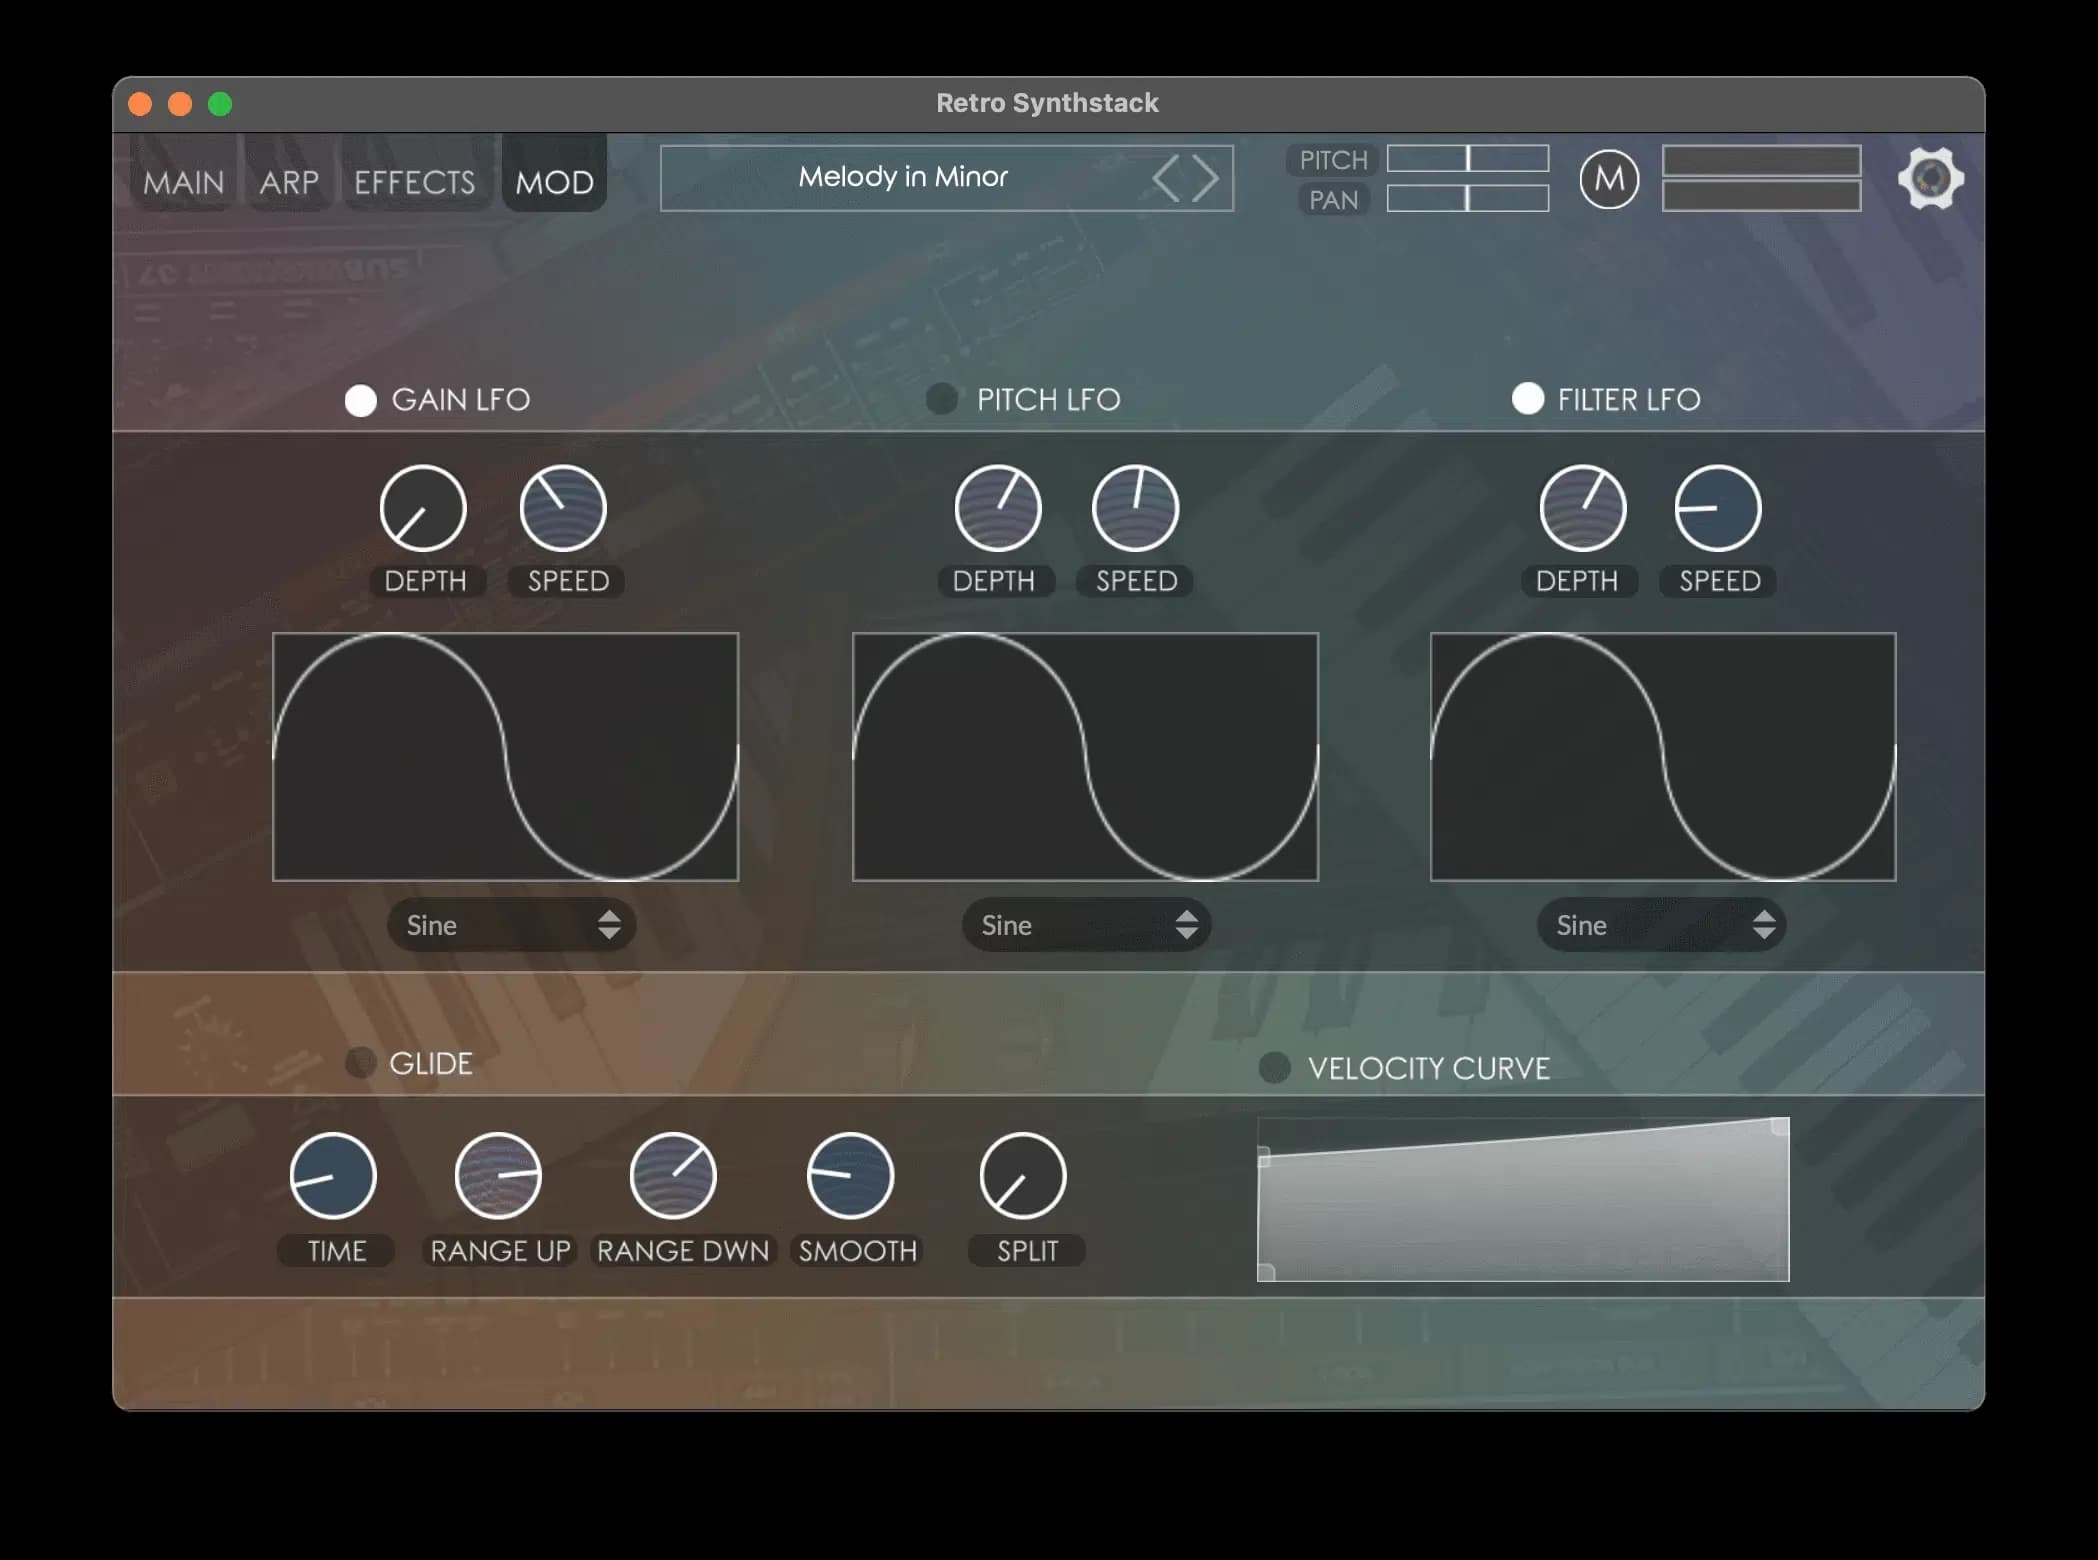
Task: Change the Filter LFO shape dropdown
Action: click(x=1660, y=925)
